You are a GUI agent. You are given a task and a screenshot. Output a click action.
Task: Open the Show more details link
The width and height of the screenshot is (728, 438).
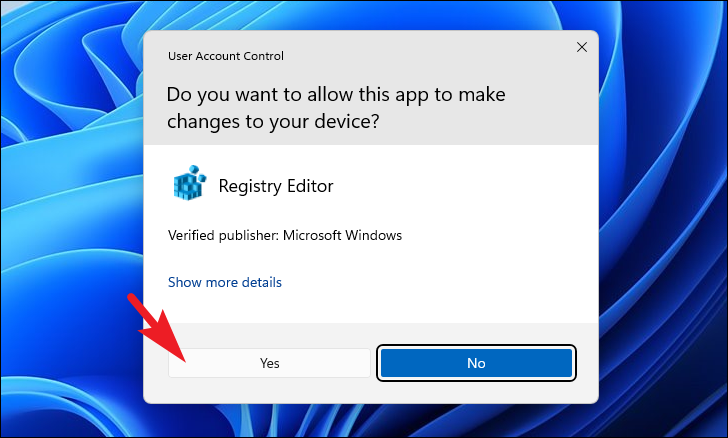coord(225,282)
